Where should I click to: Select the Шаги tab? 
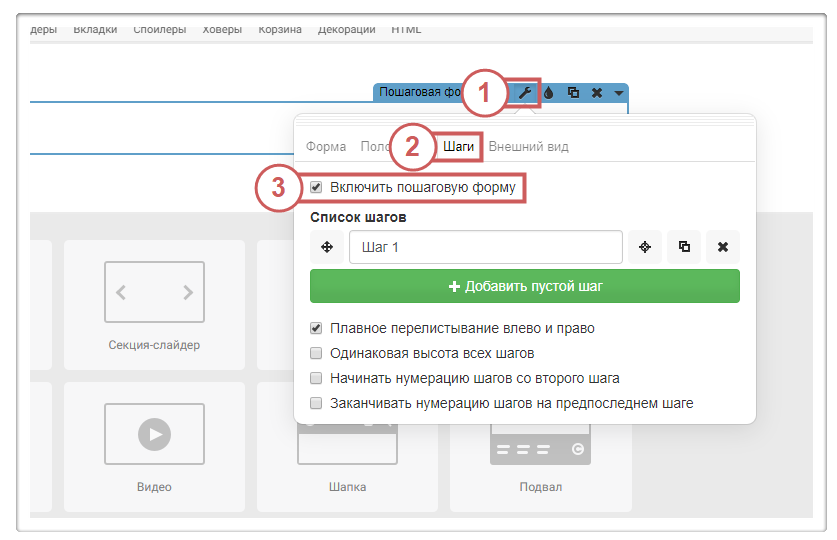pyautogui.click(x=459, y=146)
